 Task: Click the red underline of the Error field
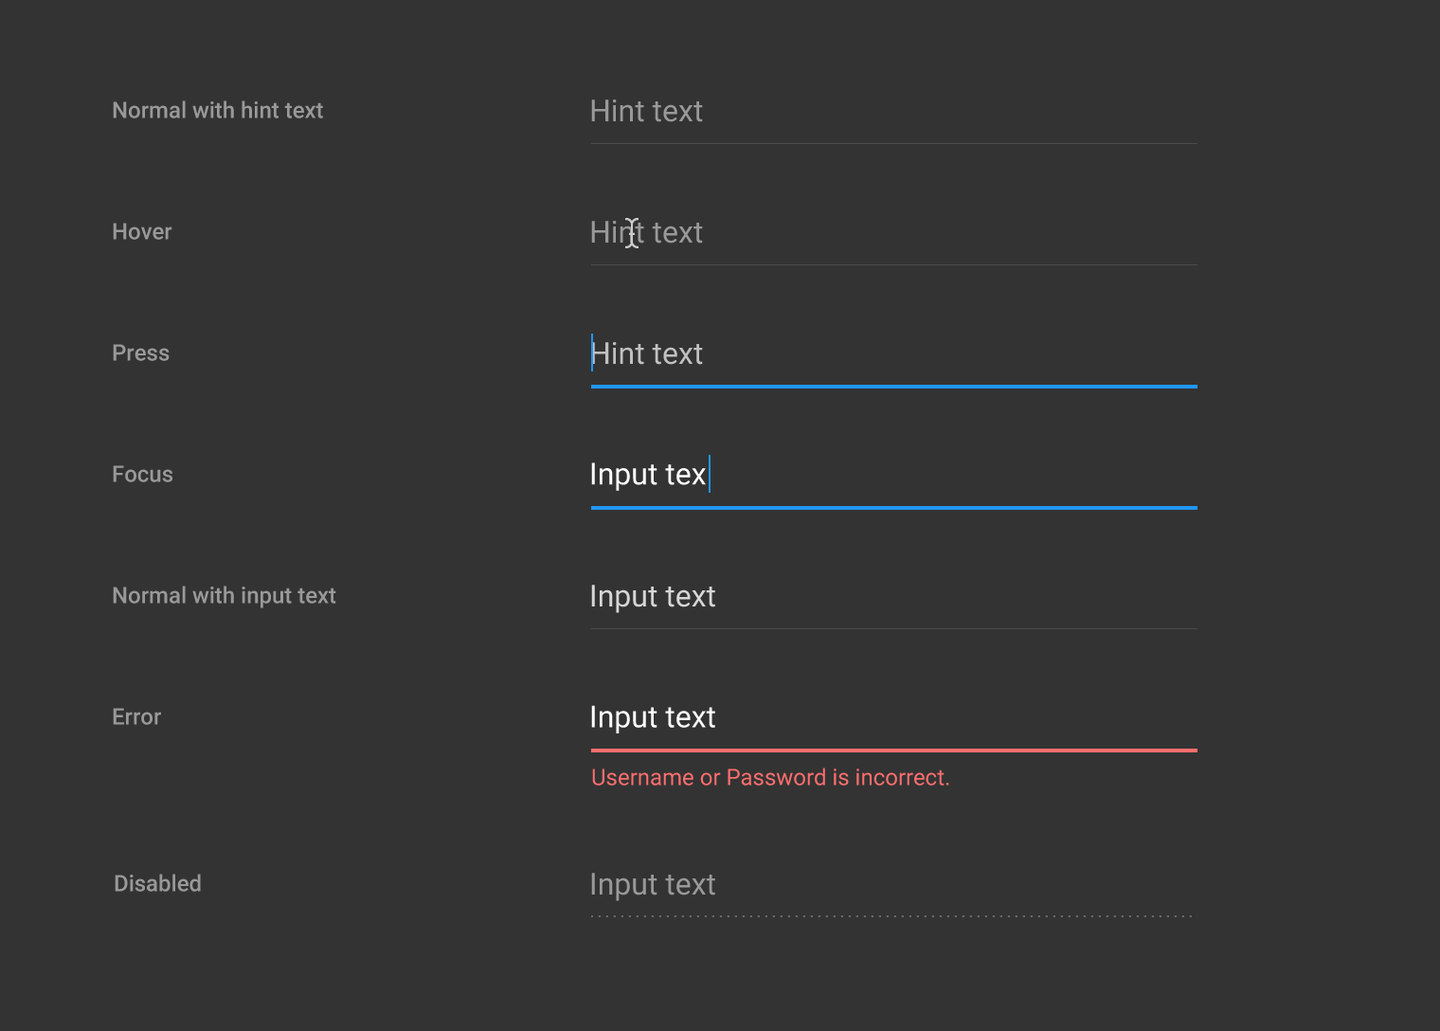pyautogui.click(x=893, y=749)
